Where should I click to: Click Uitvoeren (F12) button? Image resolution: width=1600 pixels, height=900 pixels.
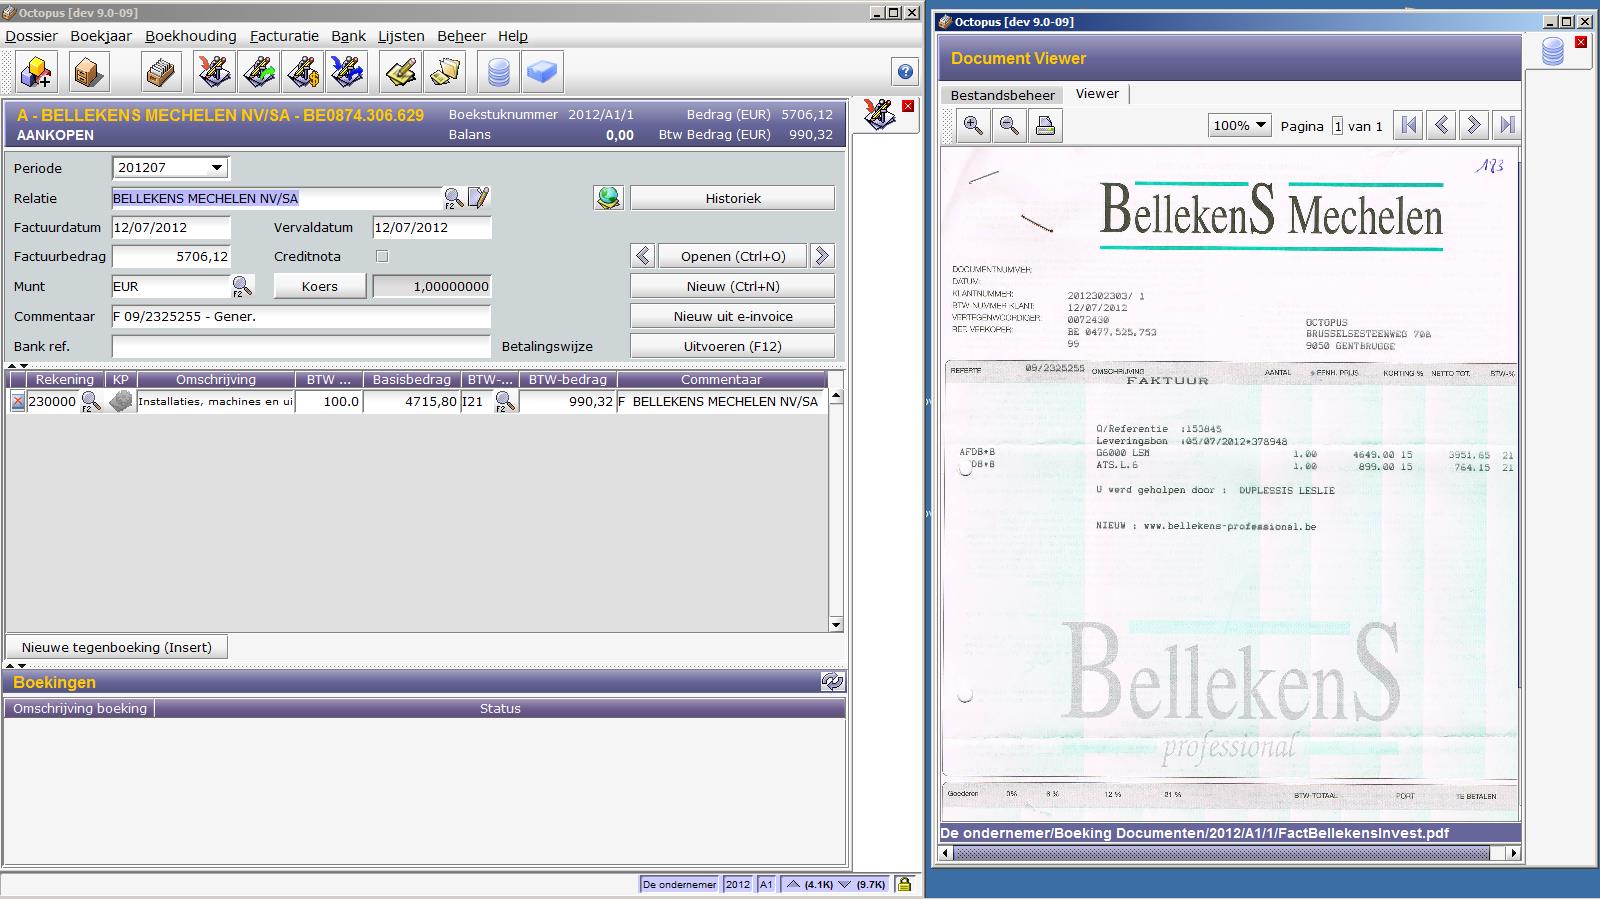733,346
